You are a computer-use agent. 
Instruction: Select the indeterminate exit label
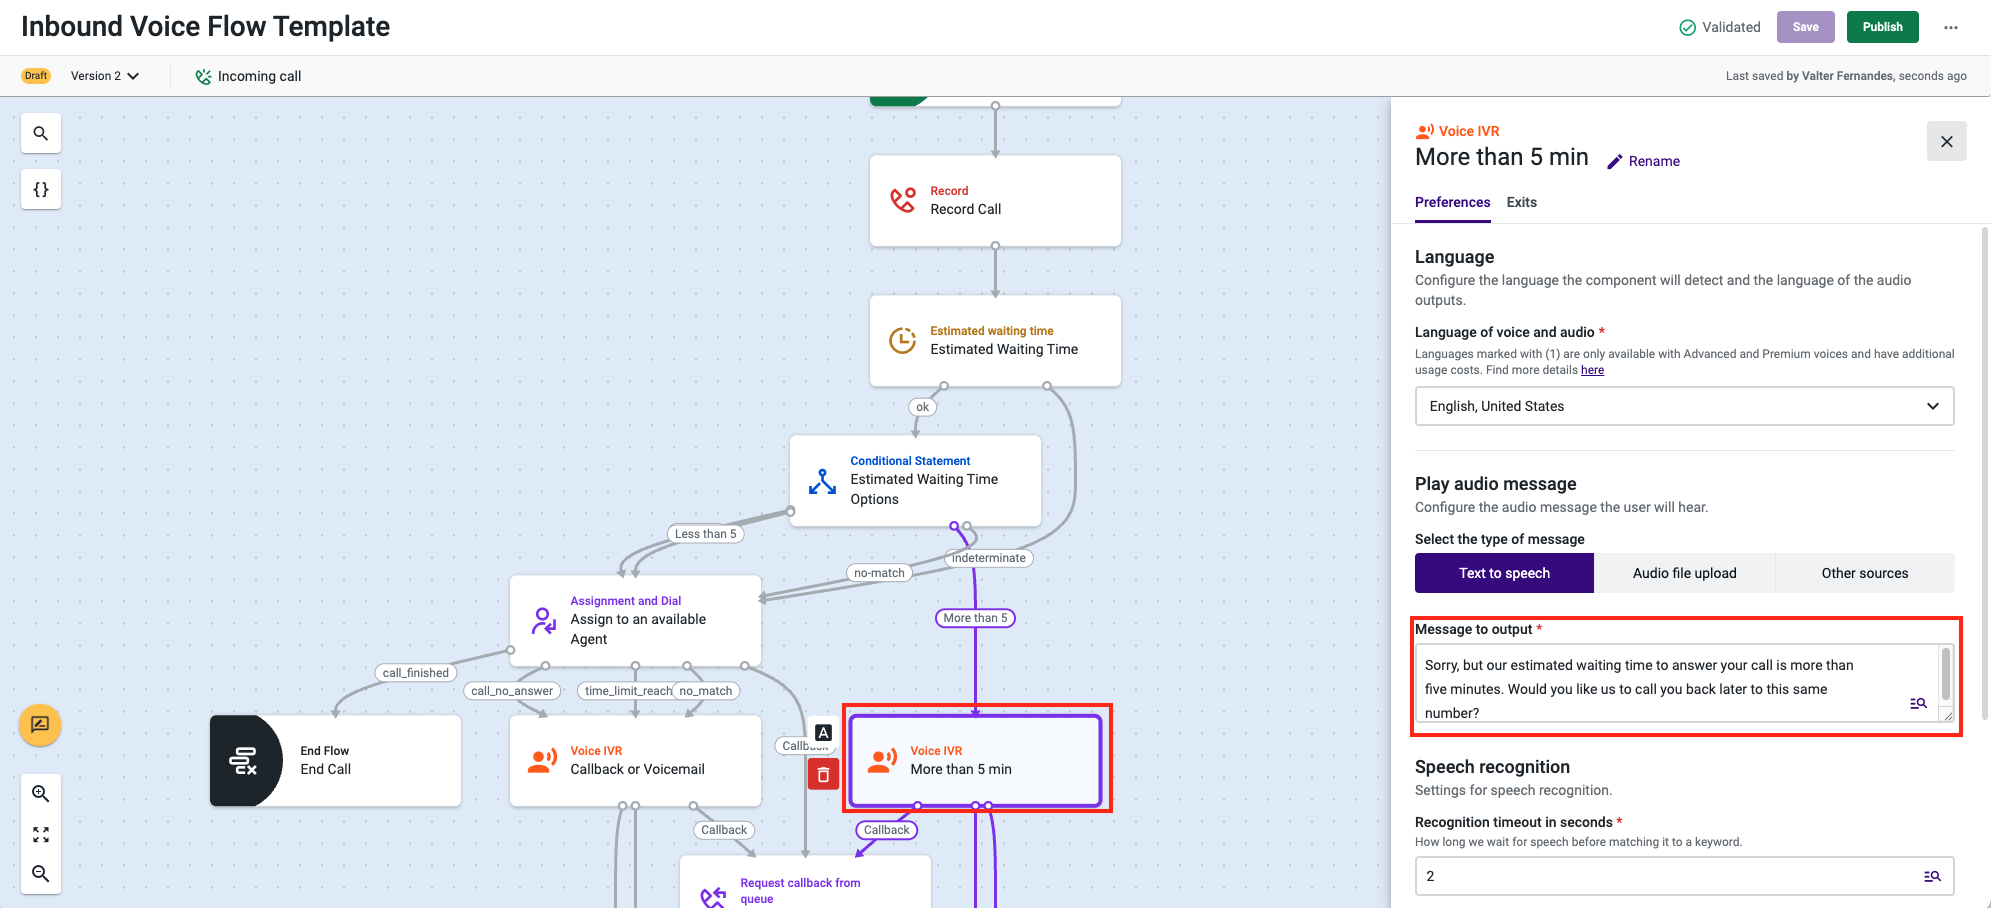coord(988,558)
